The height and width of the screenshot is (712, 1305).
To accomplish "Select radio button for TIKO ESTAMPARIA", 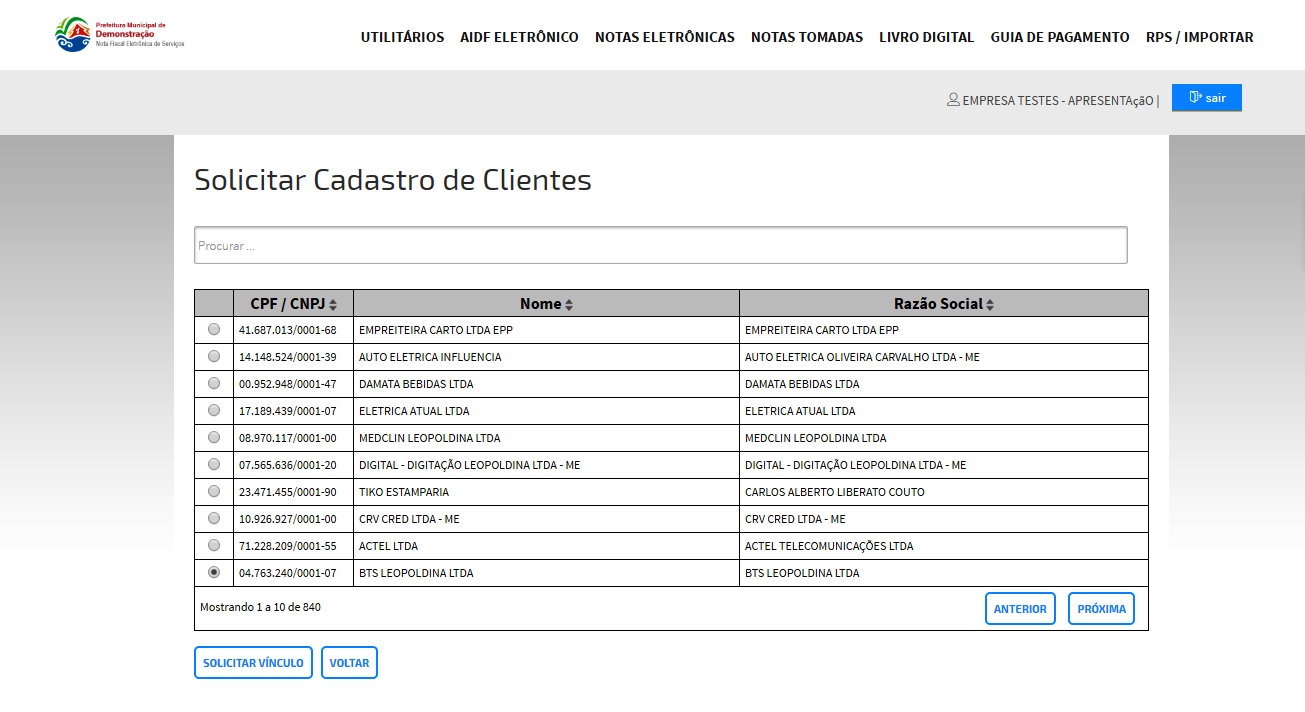I will pyautogui.click(x=214, y=491).
